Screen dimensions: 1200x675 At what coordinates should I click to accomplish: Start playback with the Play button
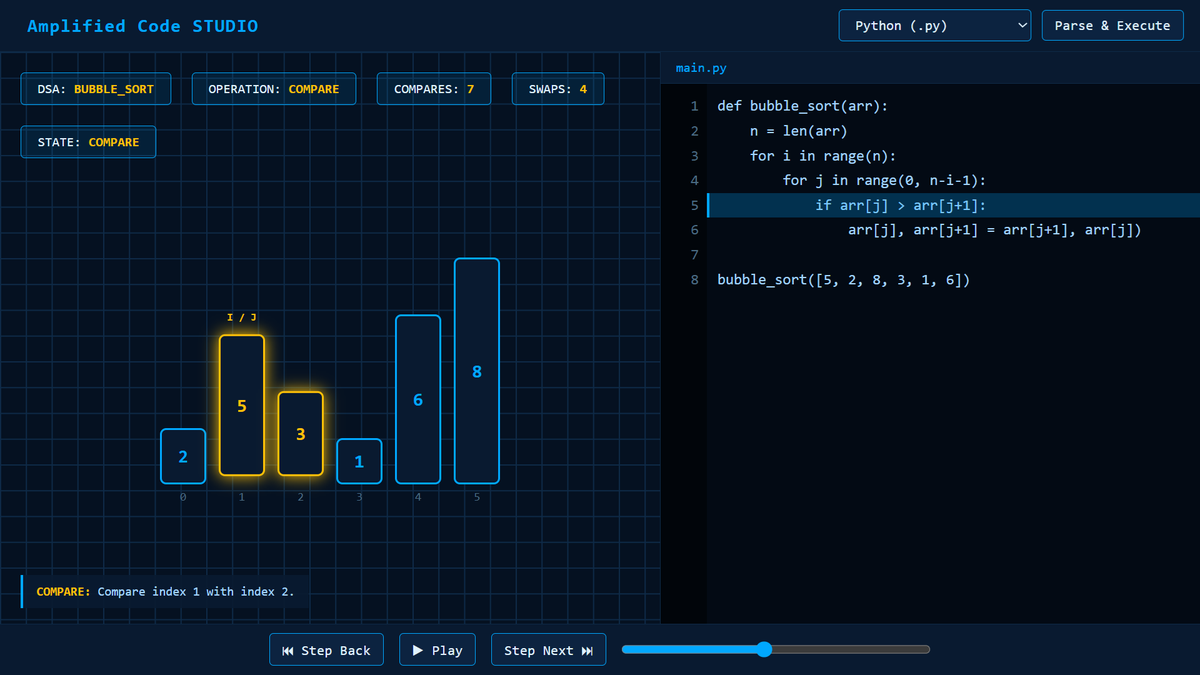pyautogui.click(x=437, y=650)
